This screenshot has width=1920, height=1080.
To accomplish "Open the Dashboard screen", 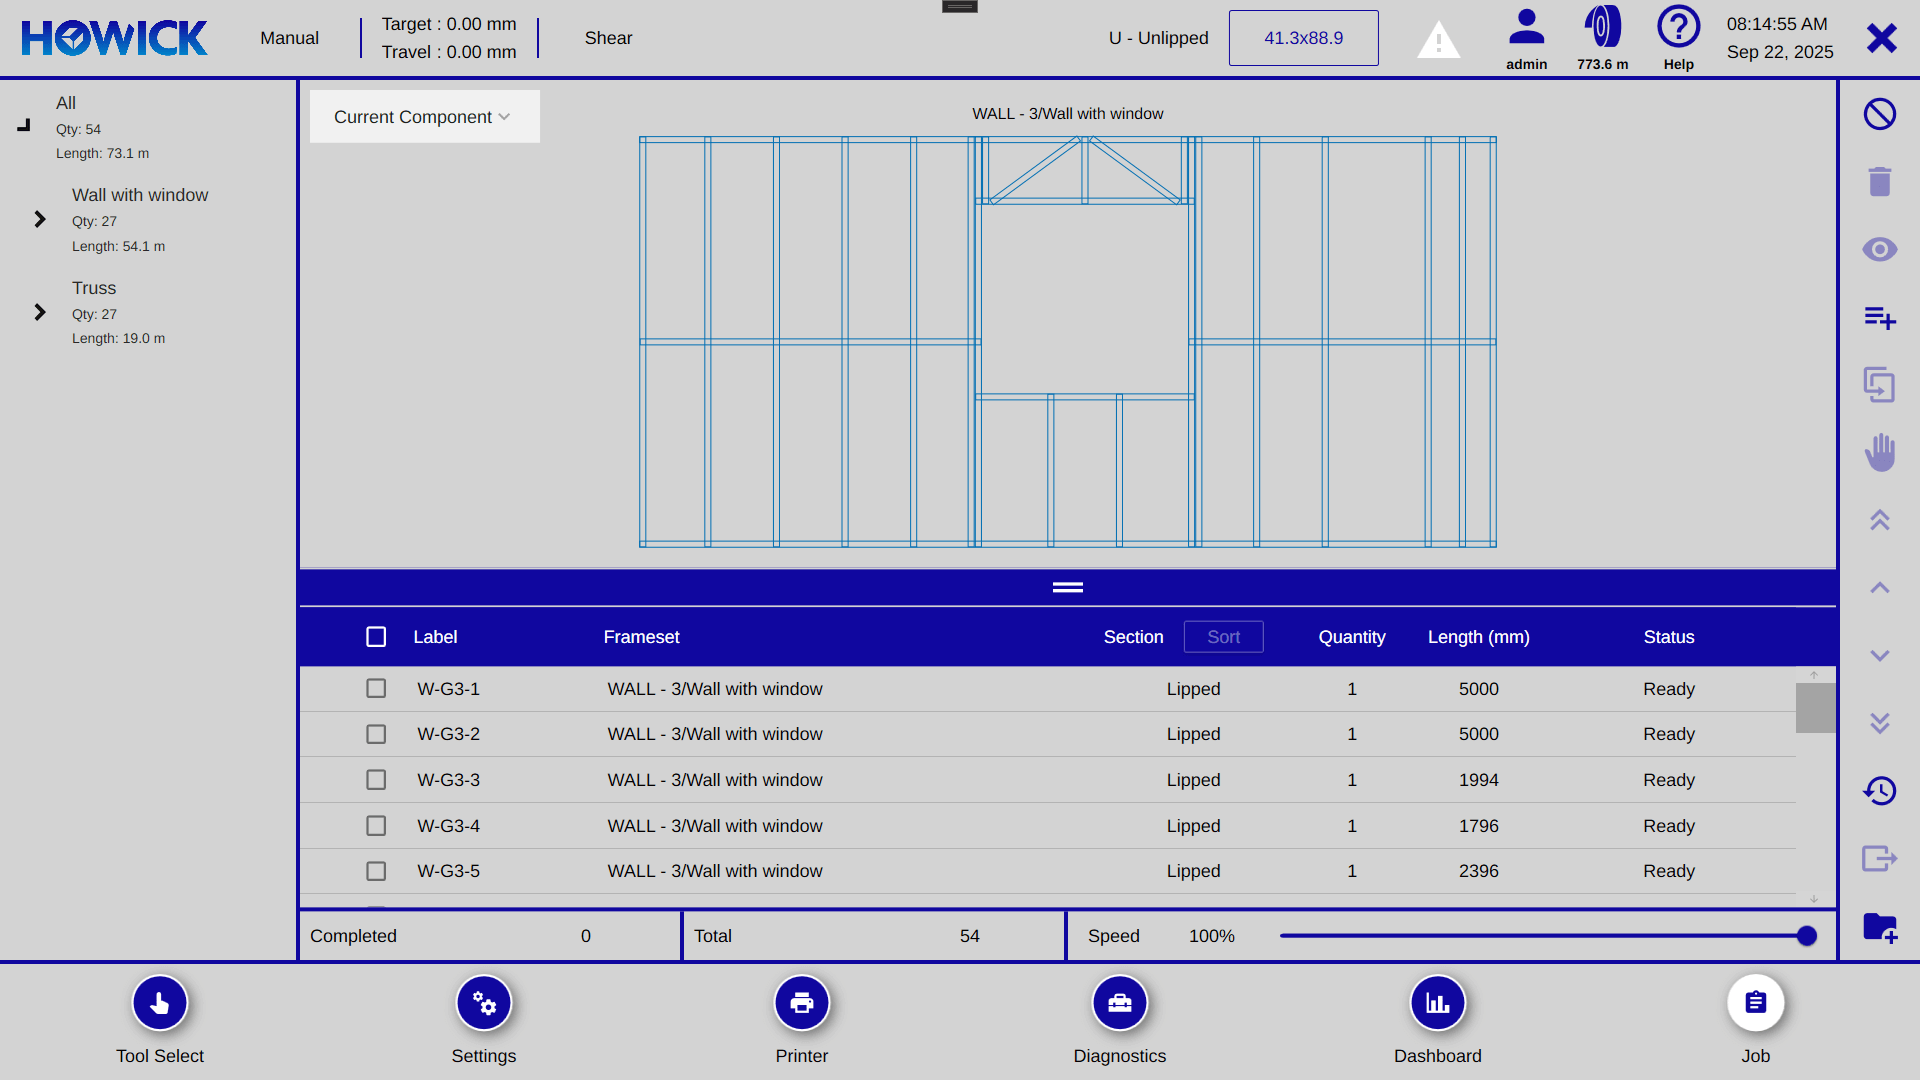I will click(x=1437, y=1003).
